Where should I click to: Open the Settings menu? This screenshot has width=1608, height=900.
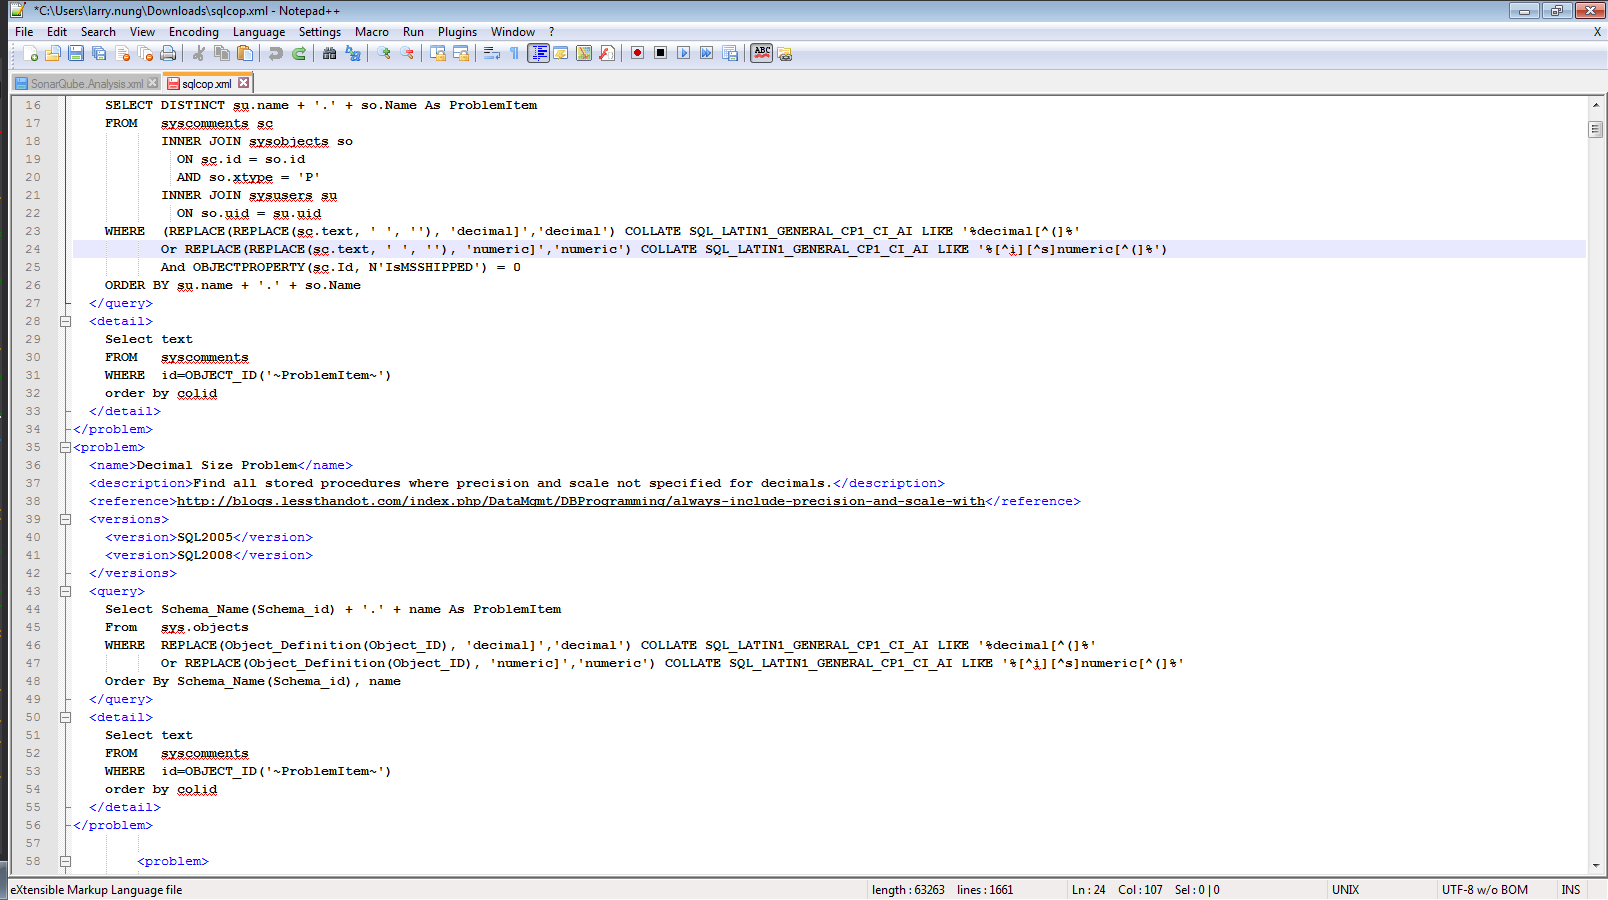(320, 32)
